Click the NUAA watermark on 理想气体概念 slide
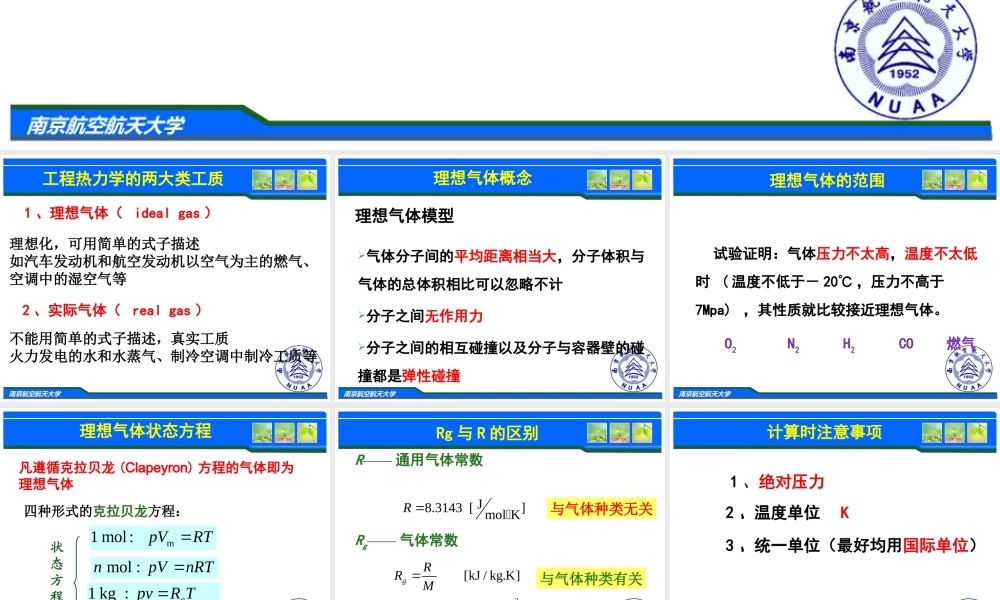Viewport: 1000px width, 600px height. [x=634, y=368]
